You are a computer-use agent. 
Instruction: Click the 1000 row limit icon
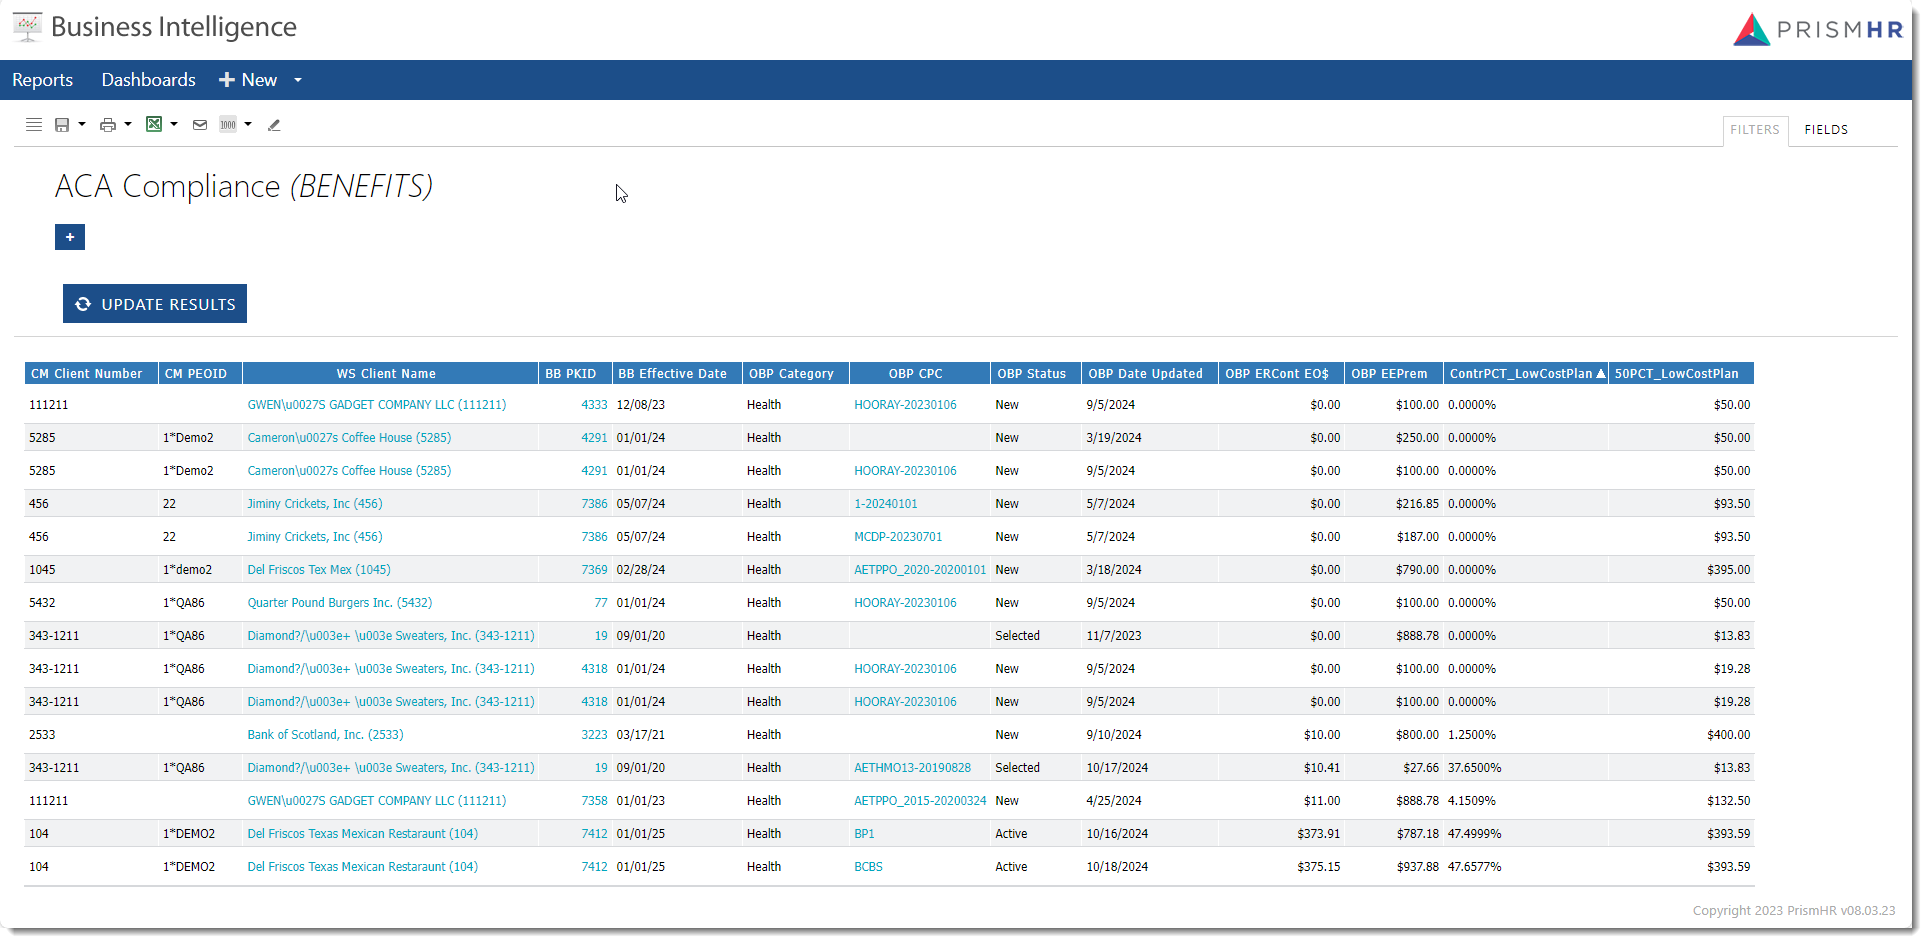click(x=228, y=125)
